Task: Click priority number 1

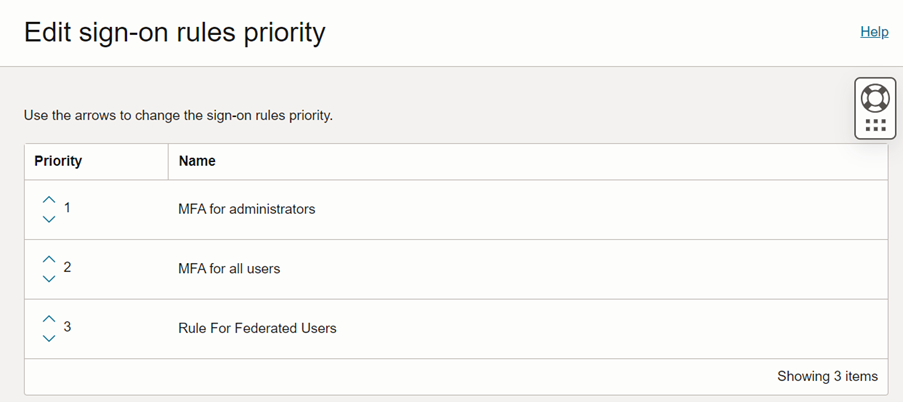Action: (68, 208)
